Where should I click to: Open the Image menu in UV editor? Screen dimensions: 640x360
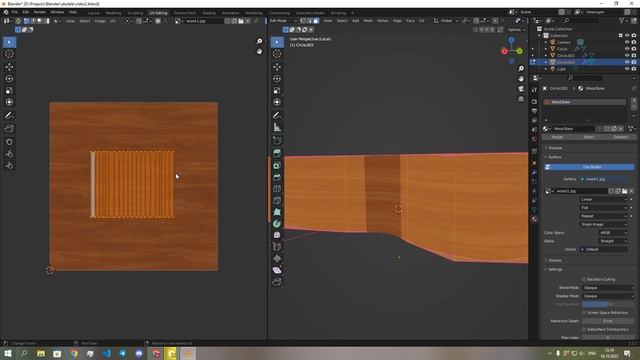[x=100, y=21]
